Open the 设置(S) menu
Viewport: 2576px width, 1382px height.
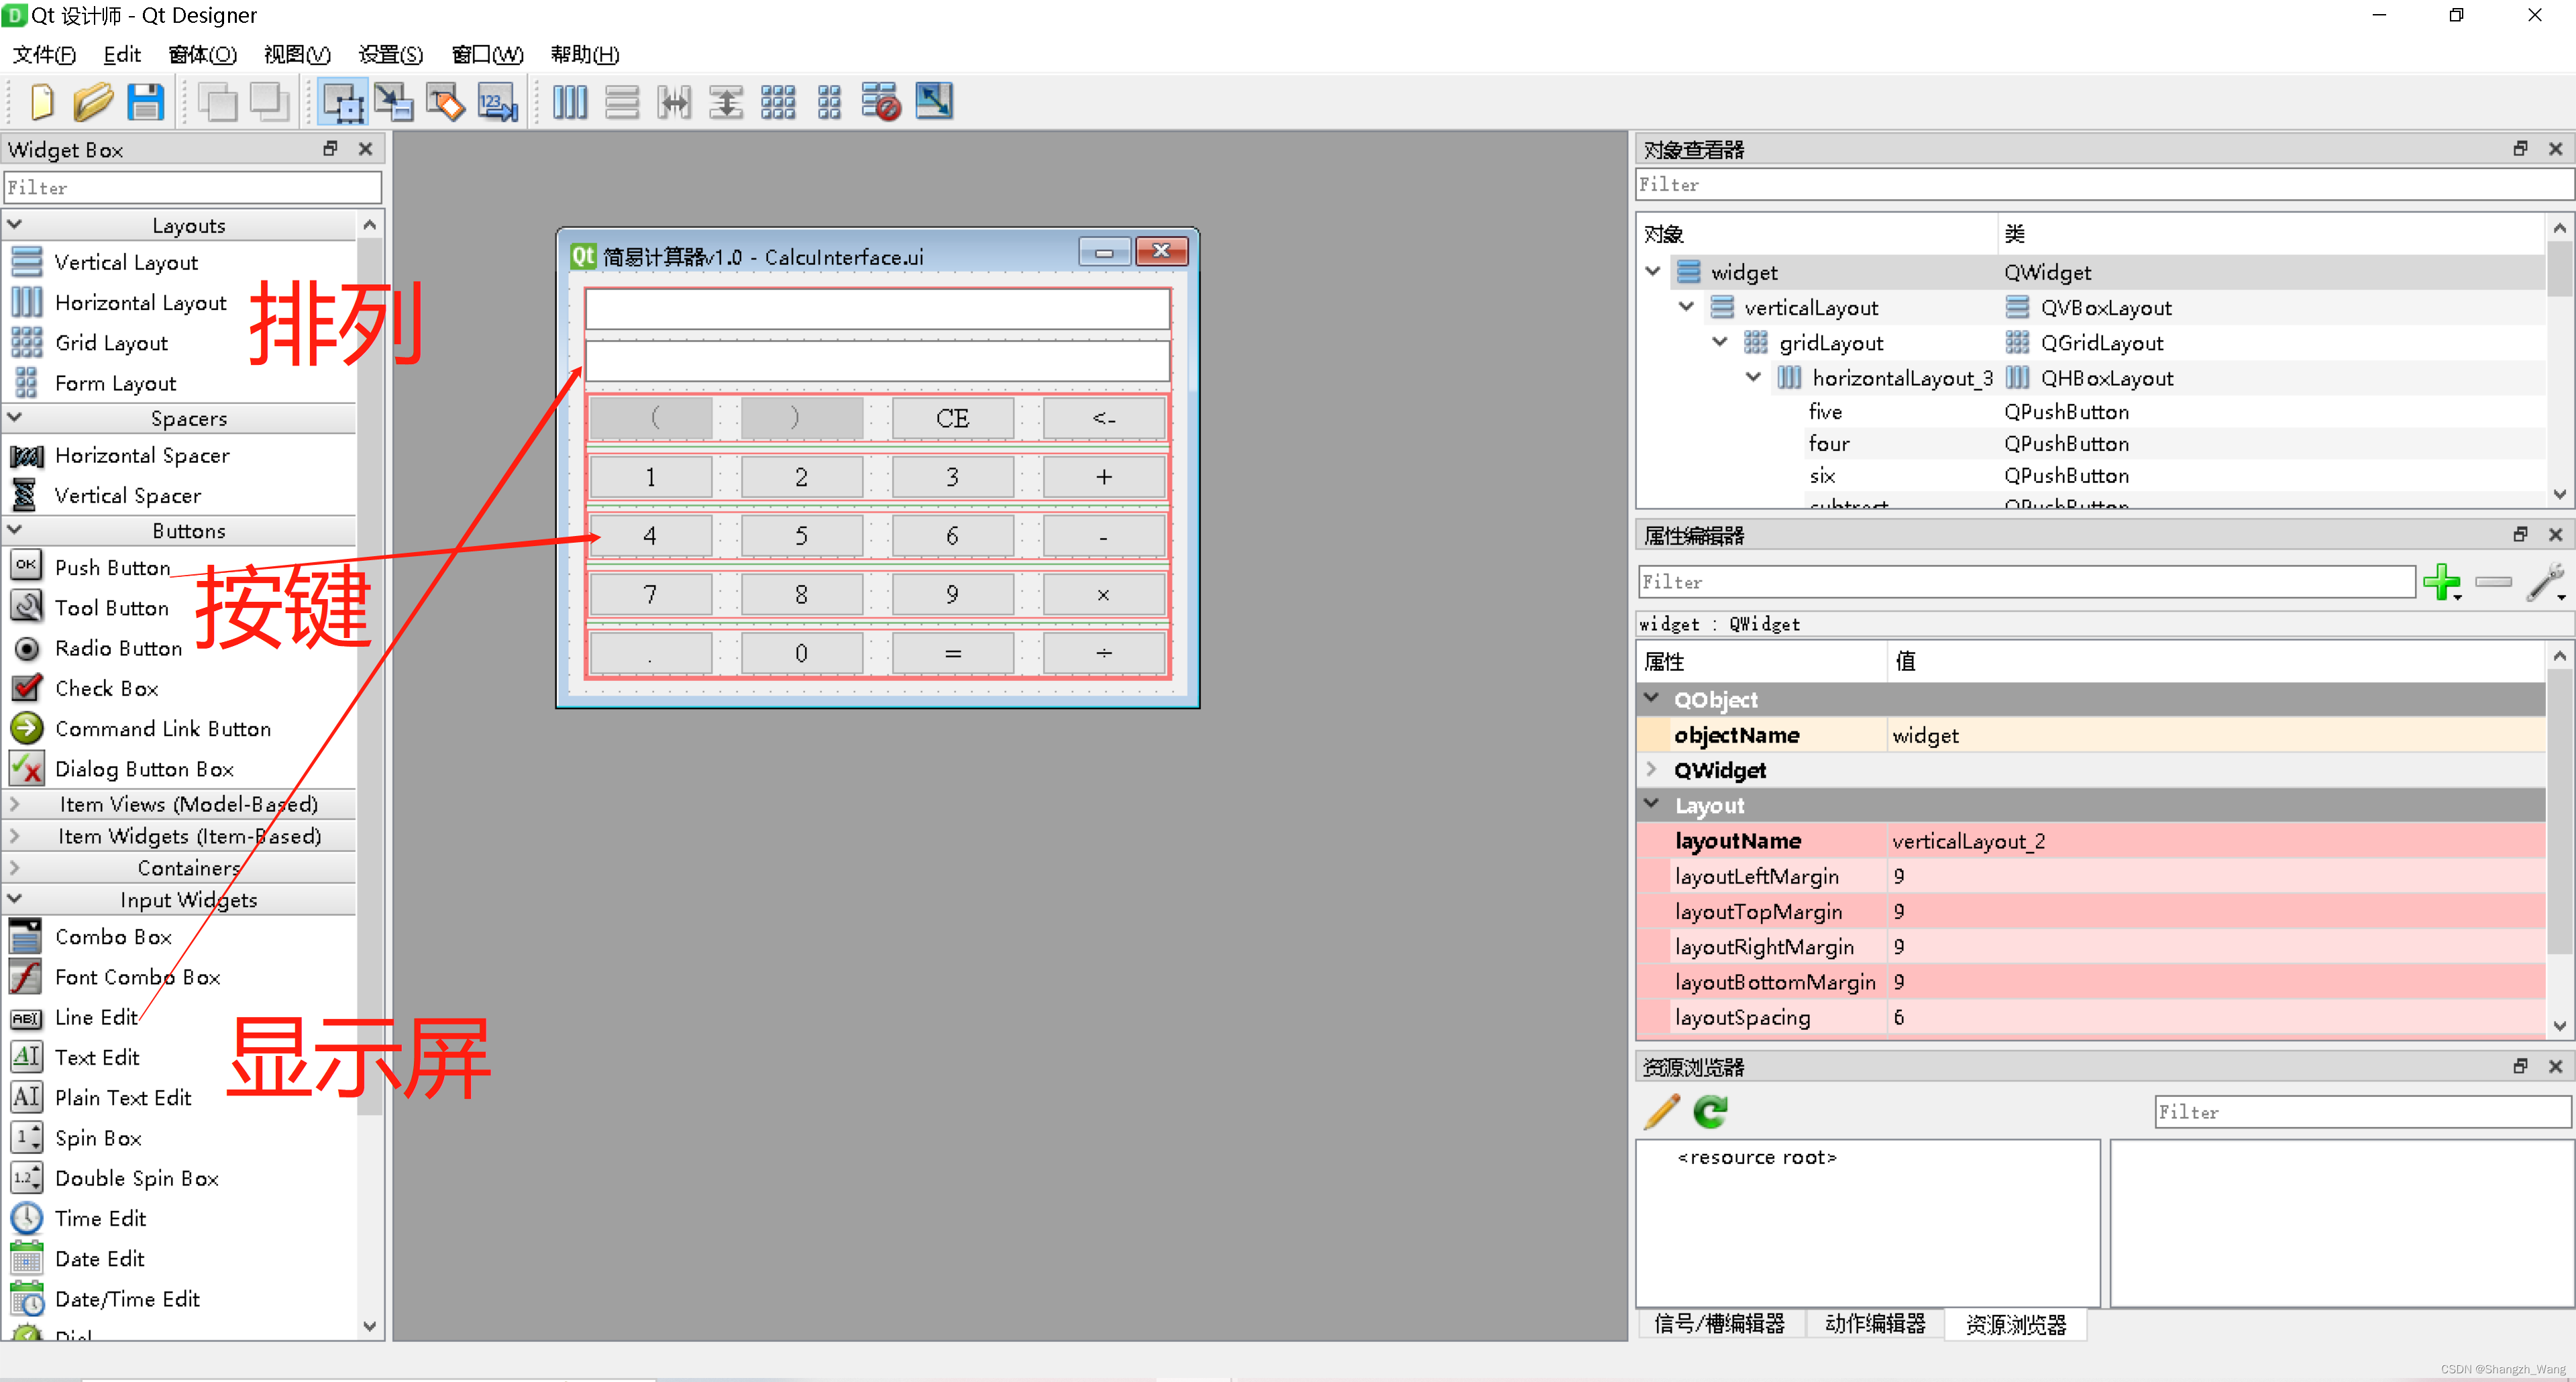pyautogui.click(x=391, y=54)
